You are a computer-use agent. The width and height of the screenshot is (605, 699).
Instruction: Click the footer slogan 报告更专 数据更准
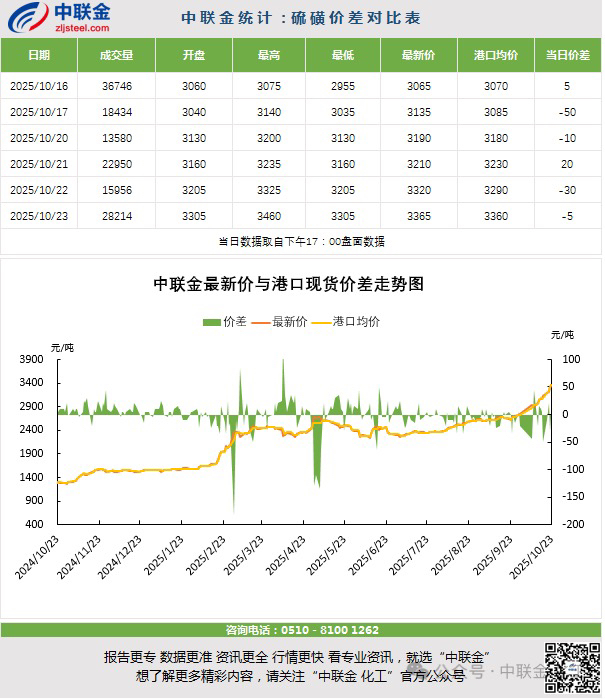point(158,657)
